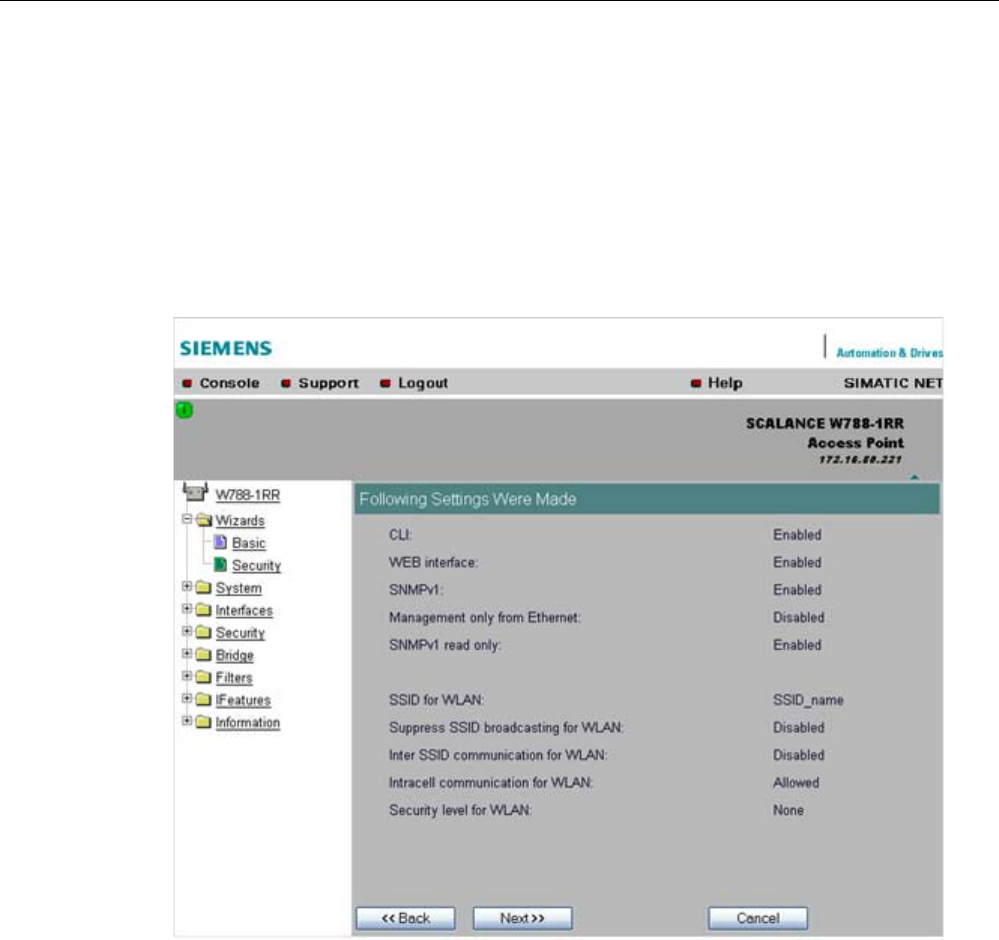Click Logout in top bar
This screenshot has height=940, width=999.
coord(423,383)
